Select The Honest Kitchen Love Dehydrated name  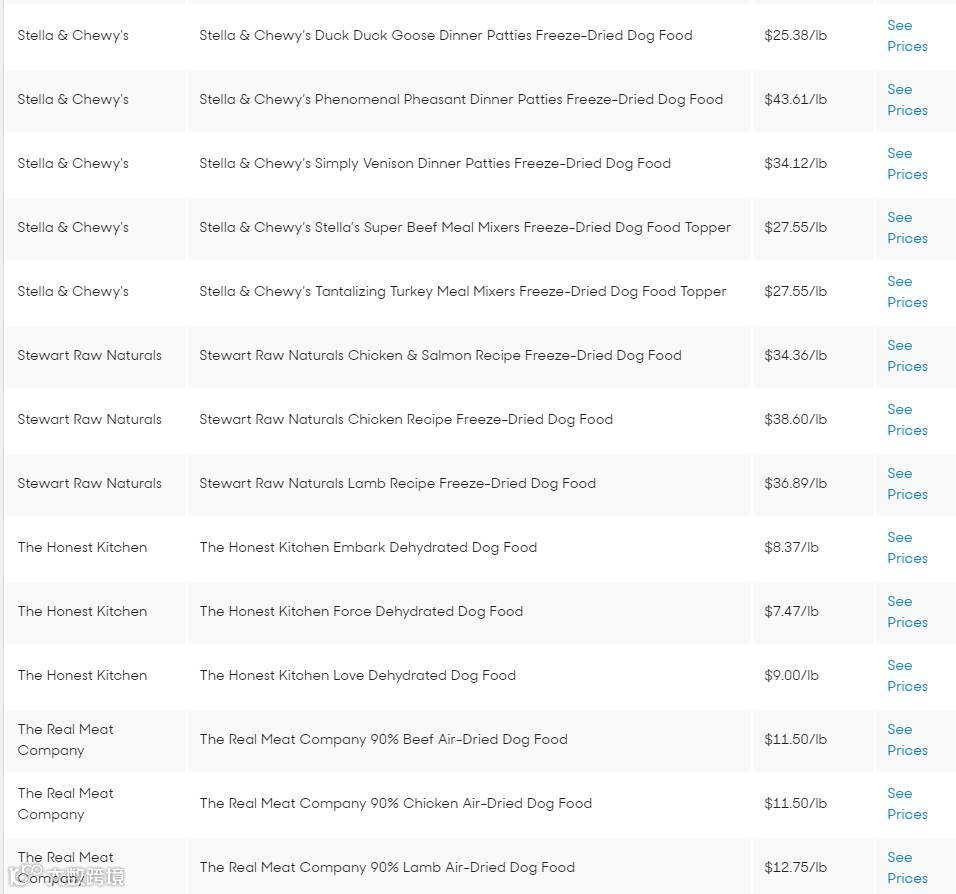coord(357,676)
